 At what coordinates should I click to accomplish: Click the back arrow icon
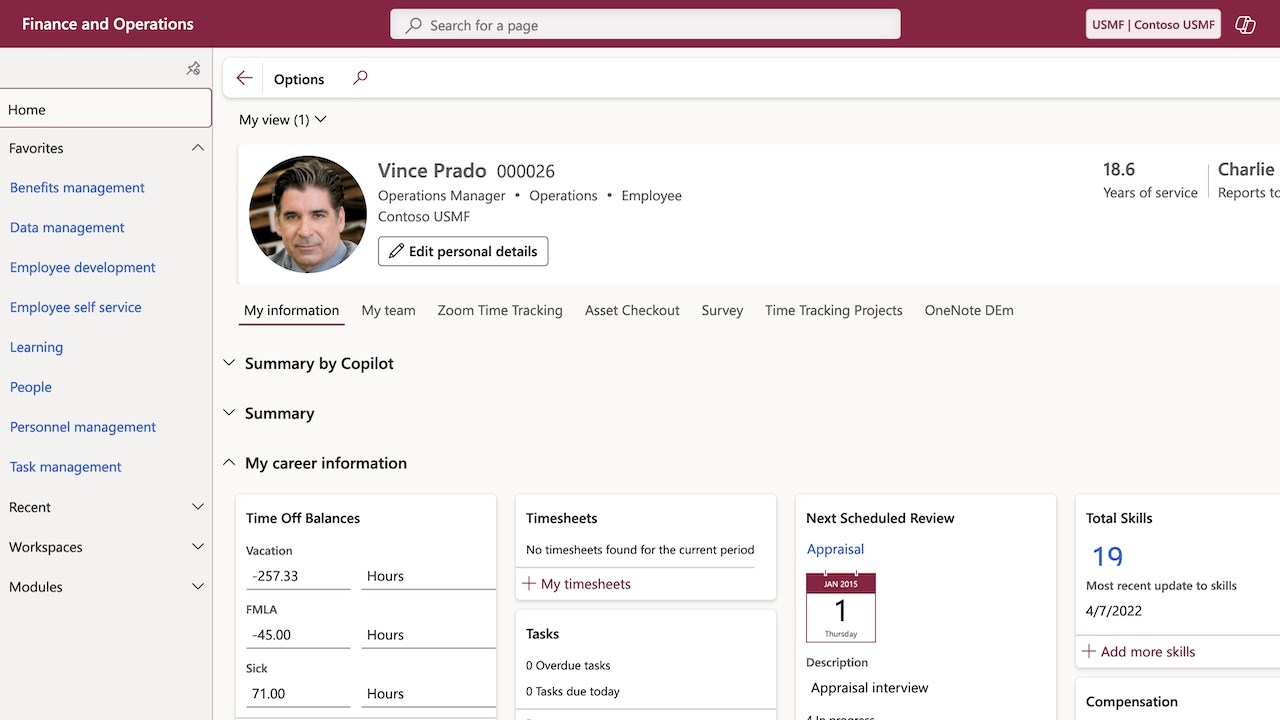pos(244,78)
